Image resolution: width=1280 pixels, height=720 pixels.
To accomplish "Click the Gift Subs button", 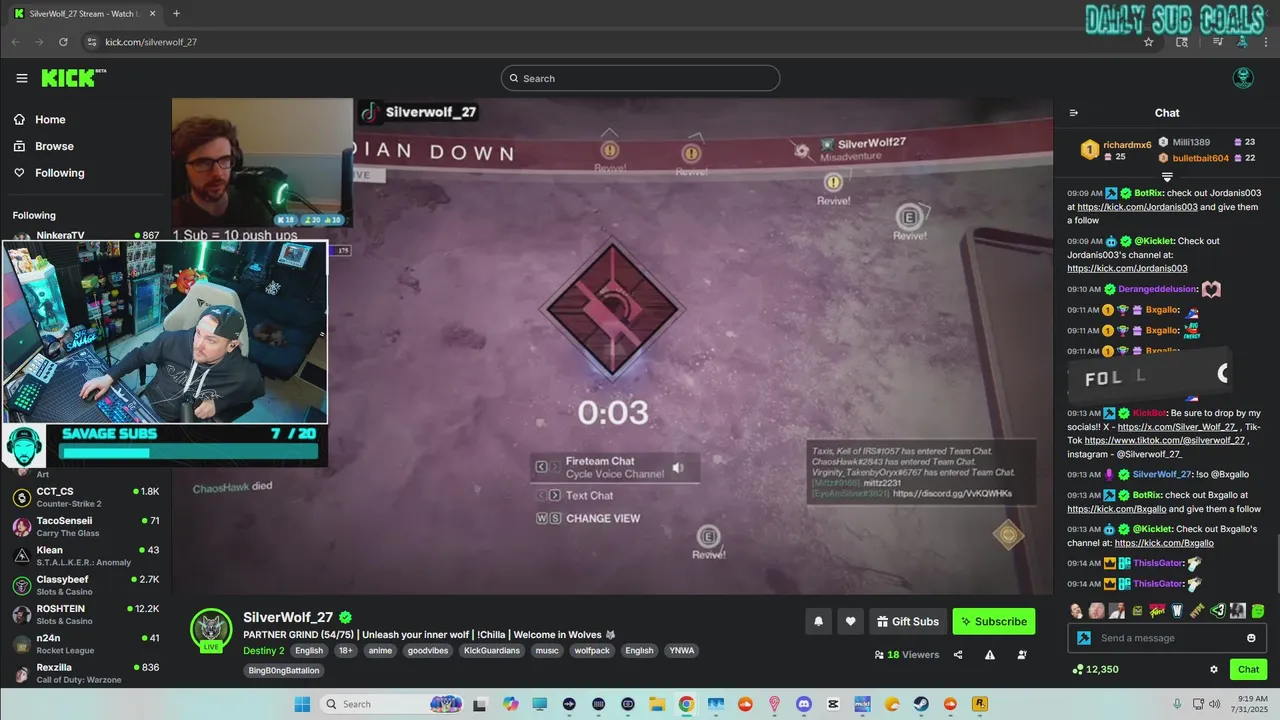I will click(908, 621).
